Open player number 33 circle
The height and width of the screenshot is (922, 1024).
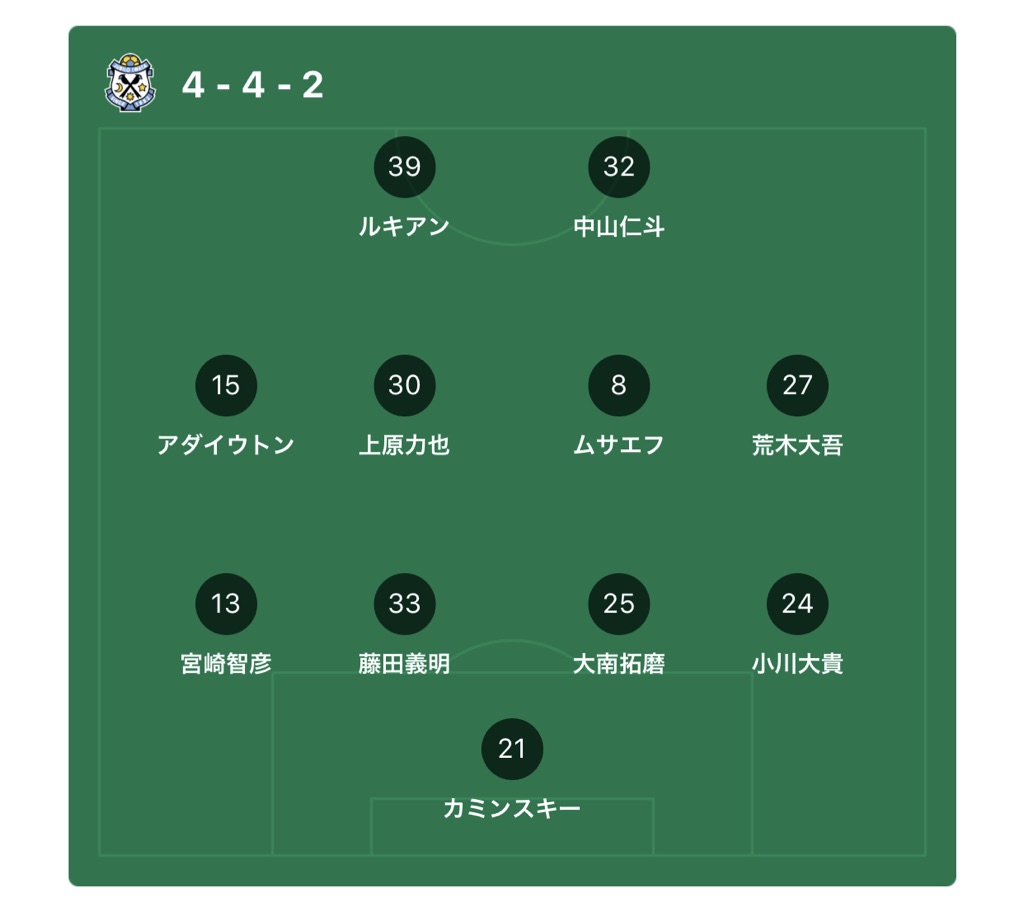coord(404,604)
